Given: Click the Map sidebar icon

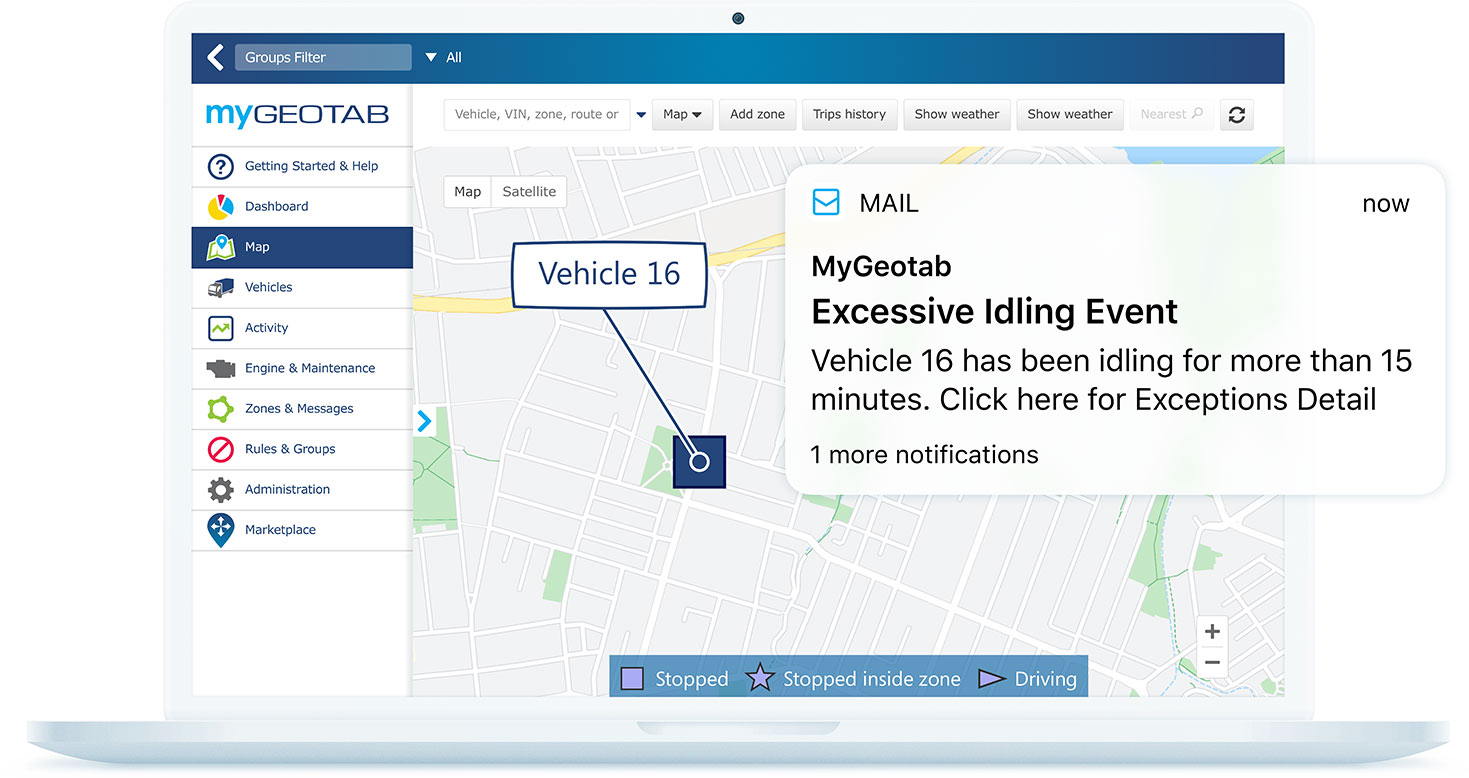Looking at the screenshot, I should 220,247.
